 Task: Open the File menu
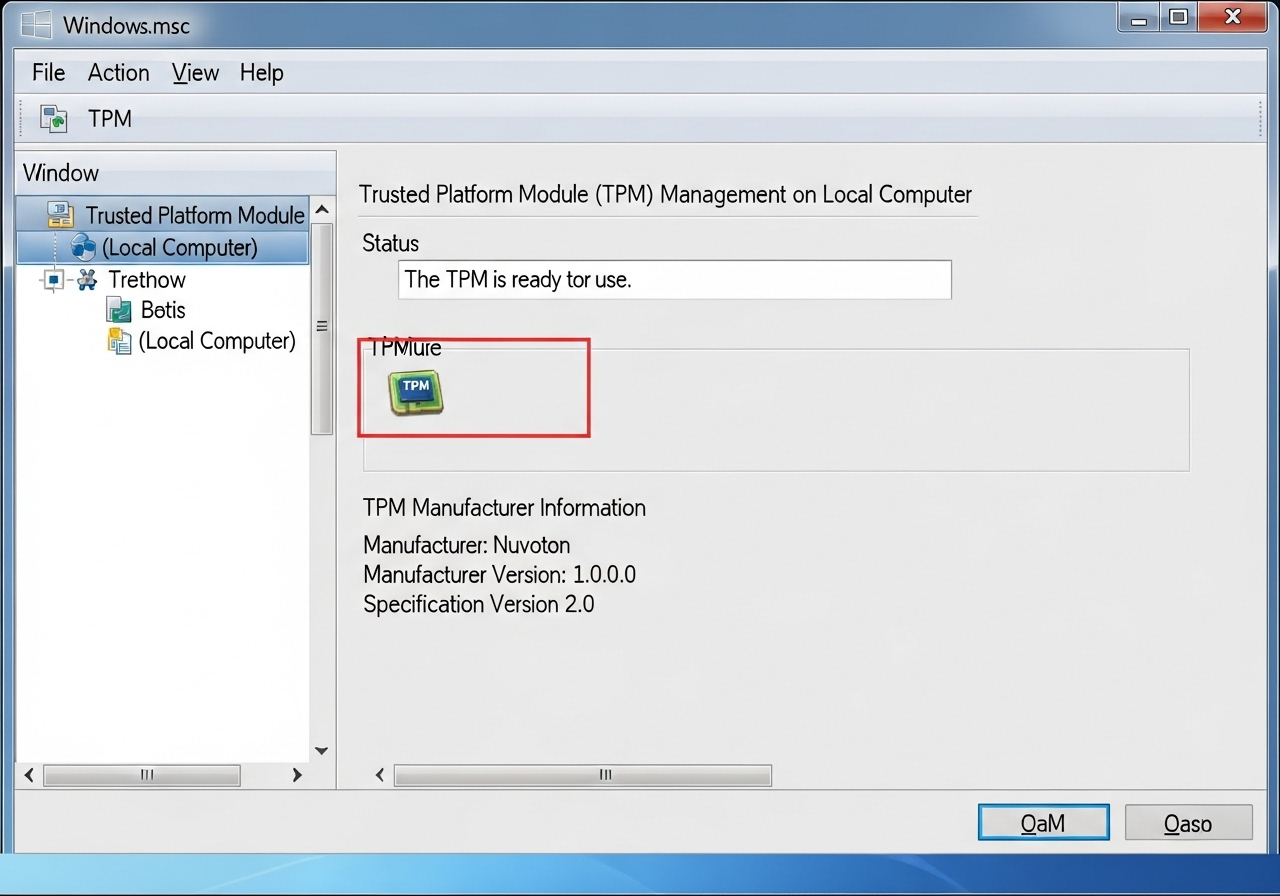[47, 72]
